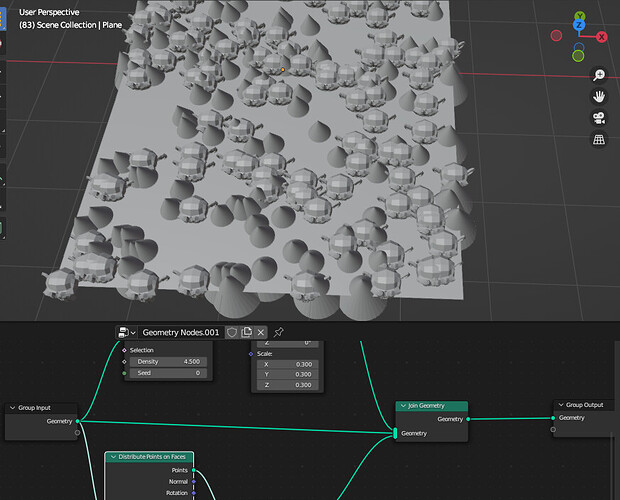Click the blue Z axis on the gizmo
The width and height of the screenshot is (620, 500).
point(579,25)
